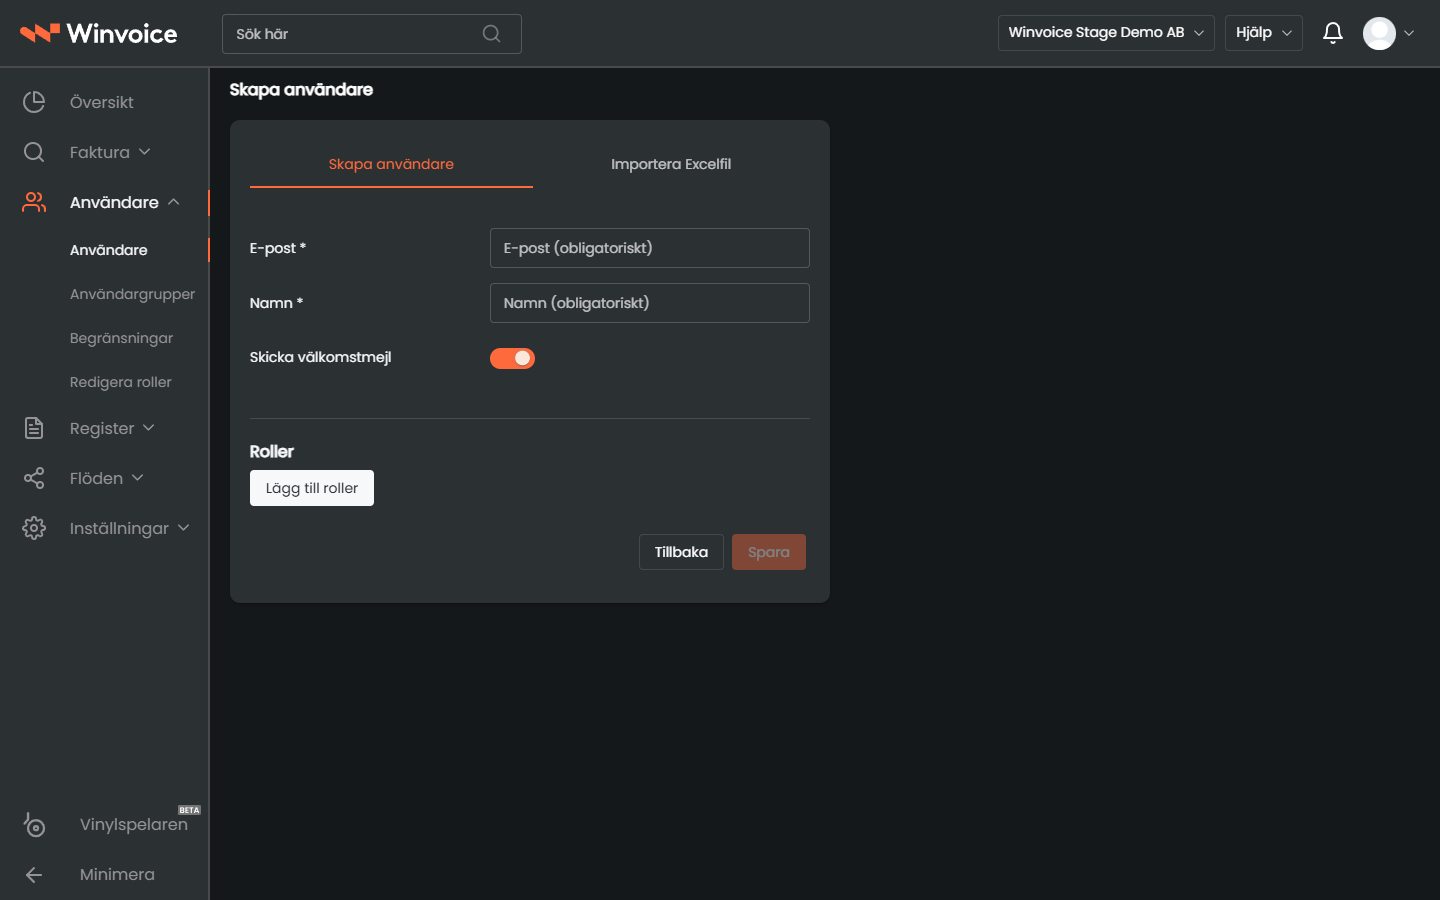Click the Användare people icon
This screenshot has height=900, width=1440.
(x=34, y=202)
